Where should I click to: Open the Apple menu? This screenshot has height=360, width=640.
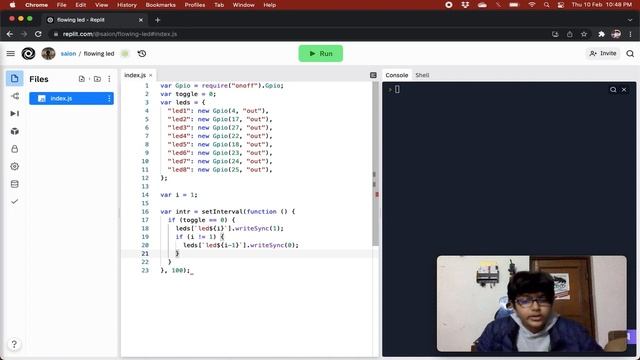pyautogui.click(x=12, y=5)
